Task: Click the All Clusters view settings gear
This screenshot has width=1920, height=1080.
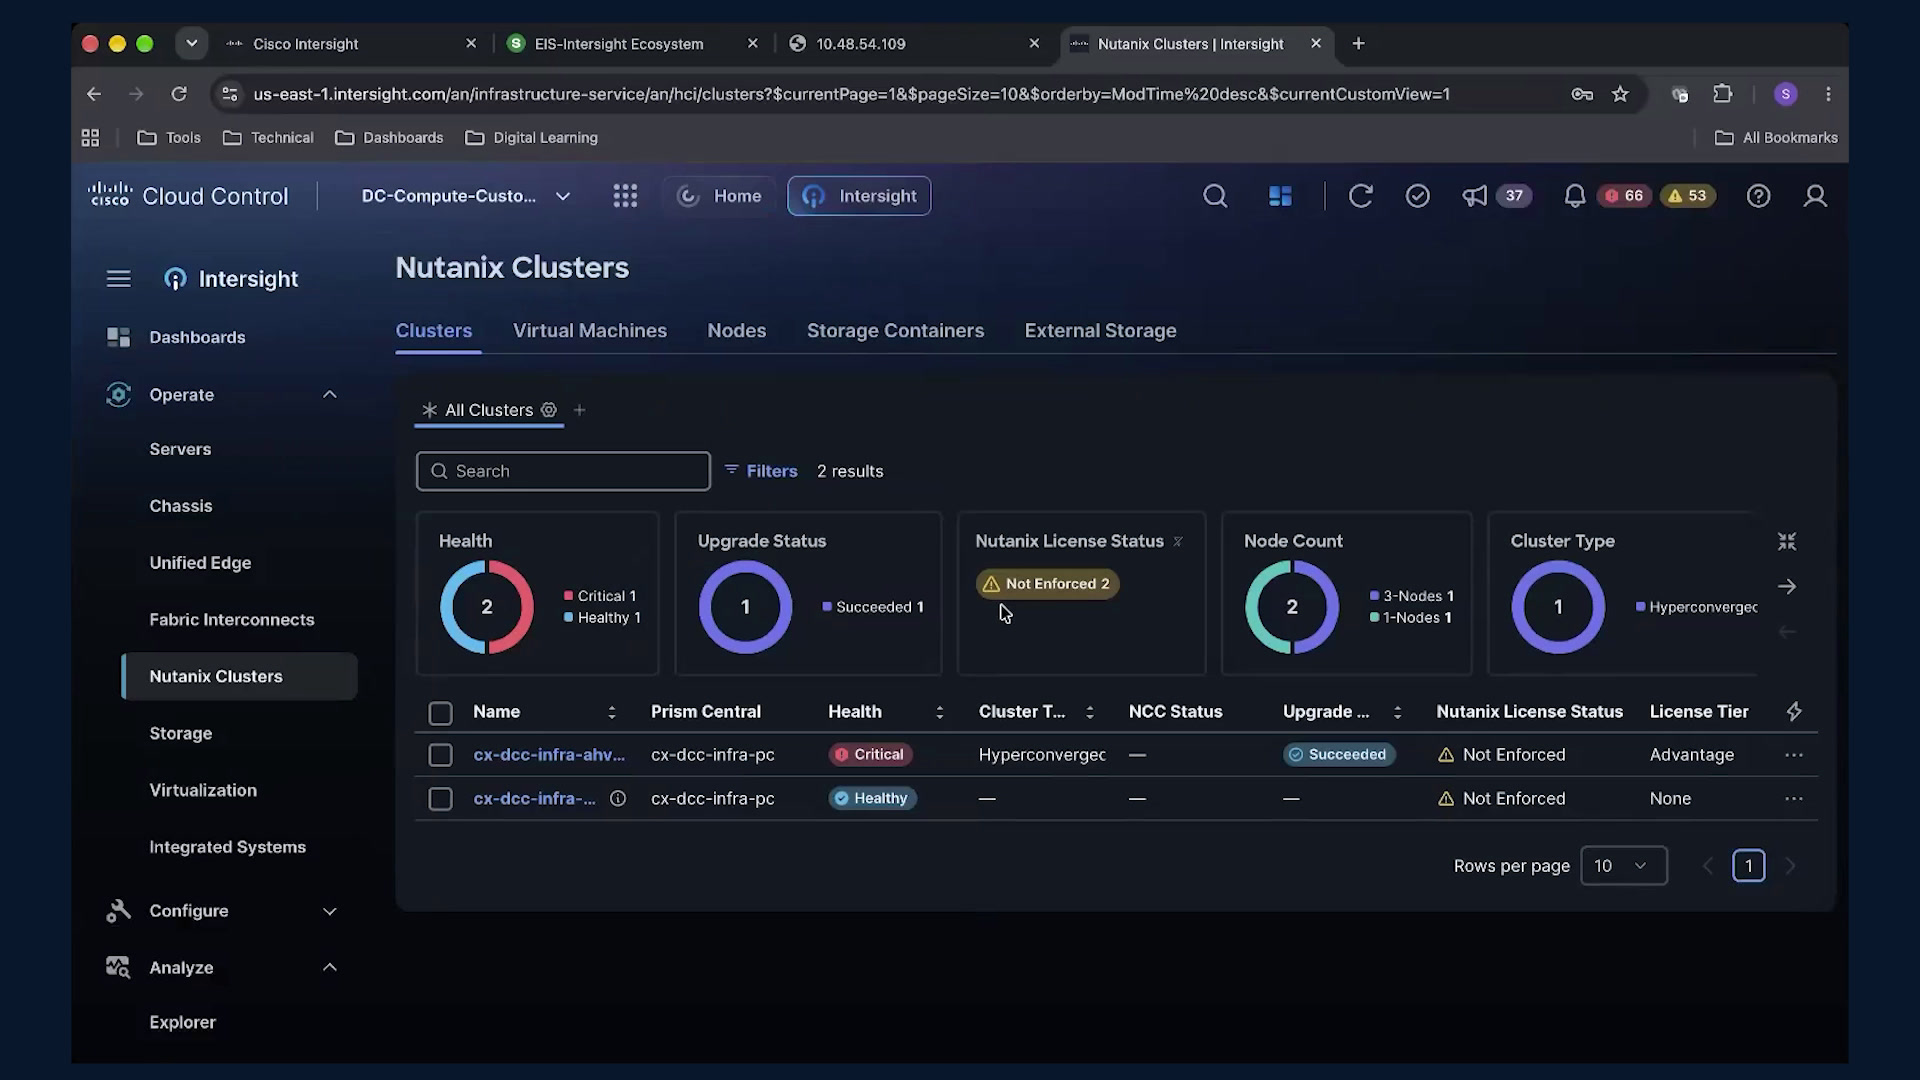Action: (x=548, y=410)
